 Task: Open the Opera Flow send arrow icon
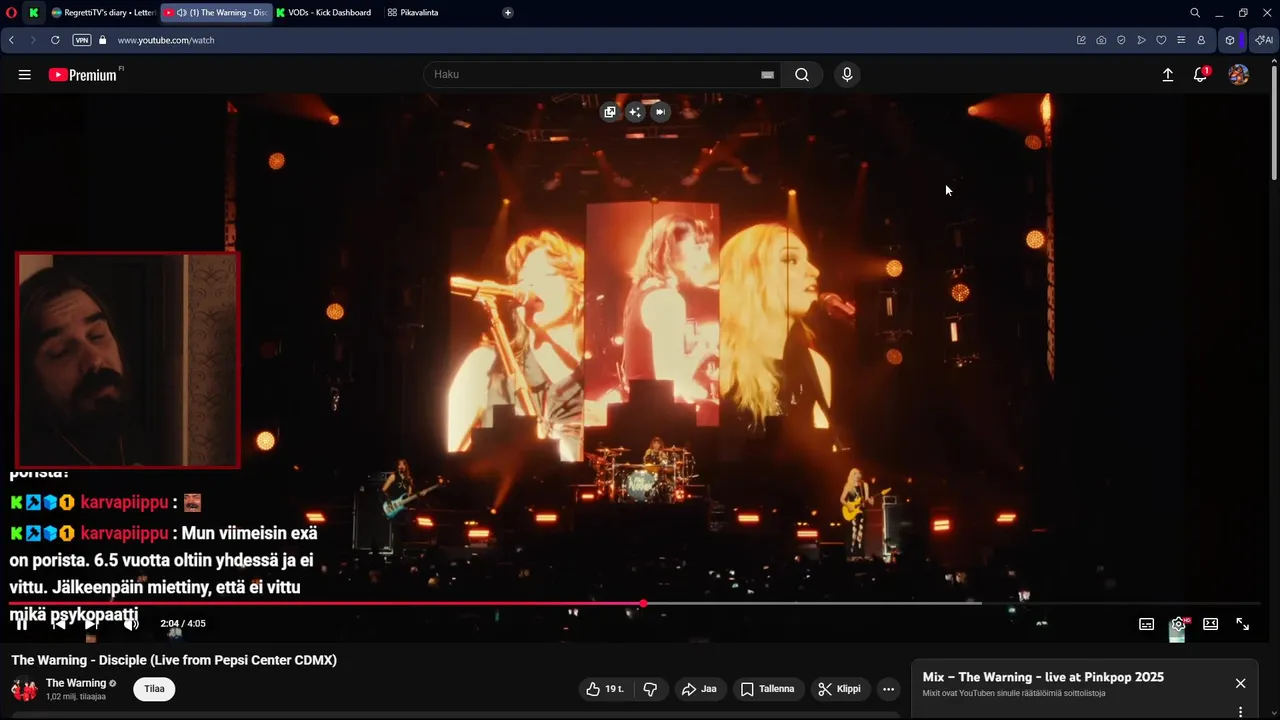pos(1141,40)
